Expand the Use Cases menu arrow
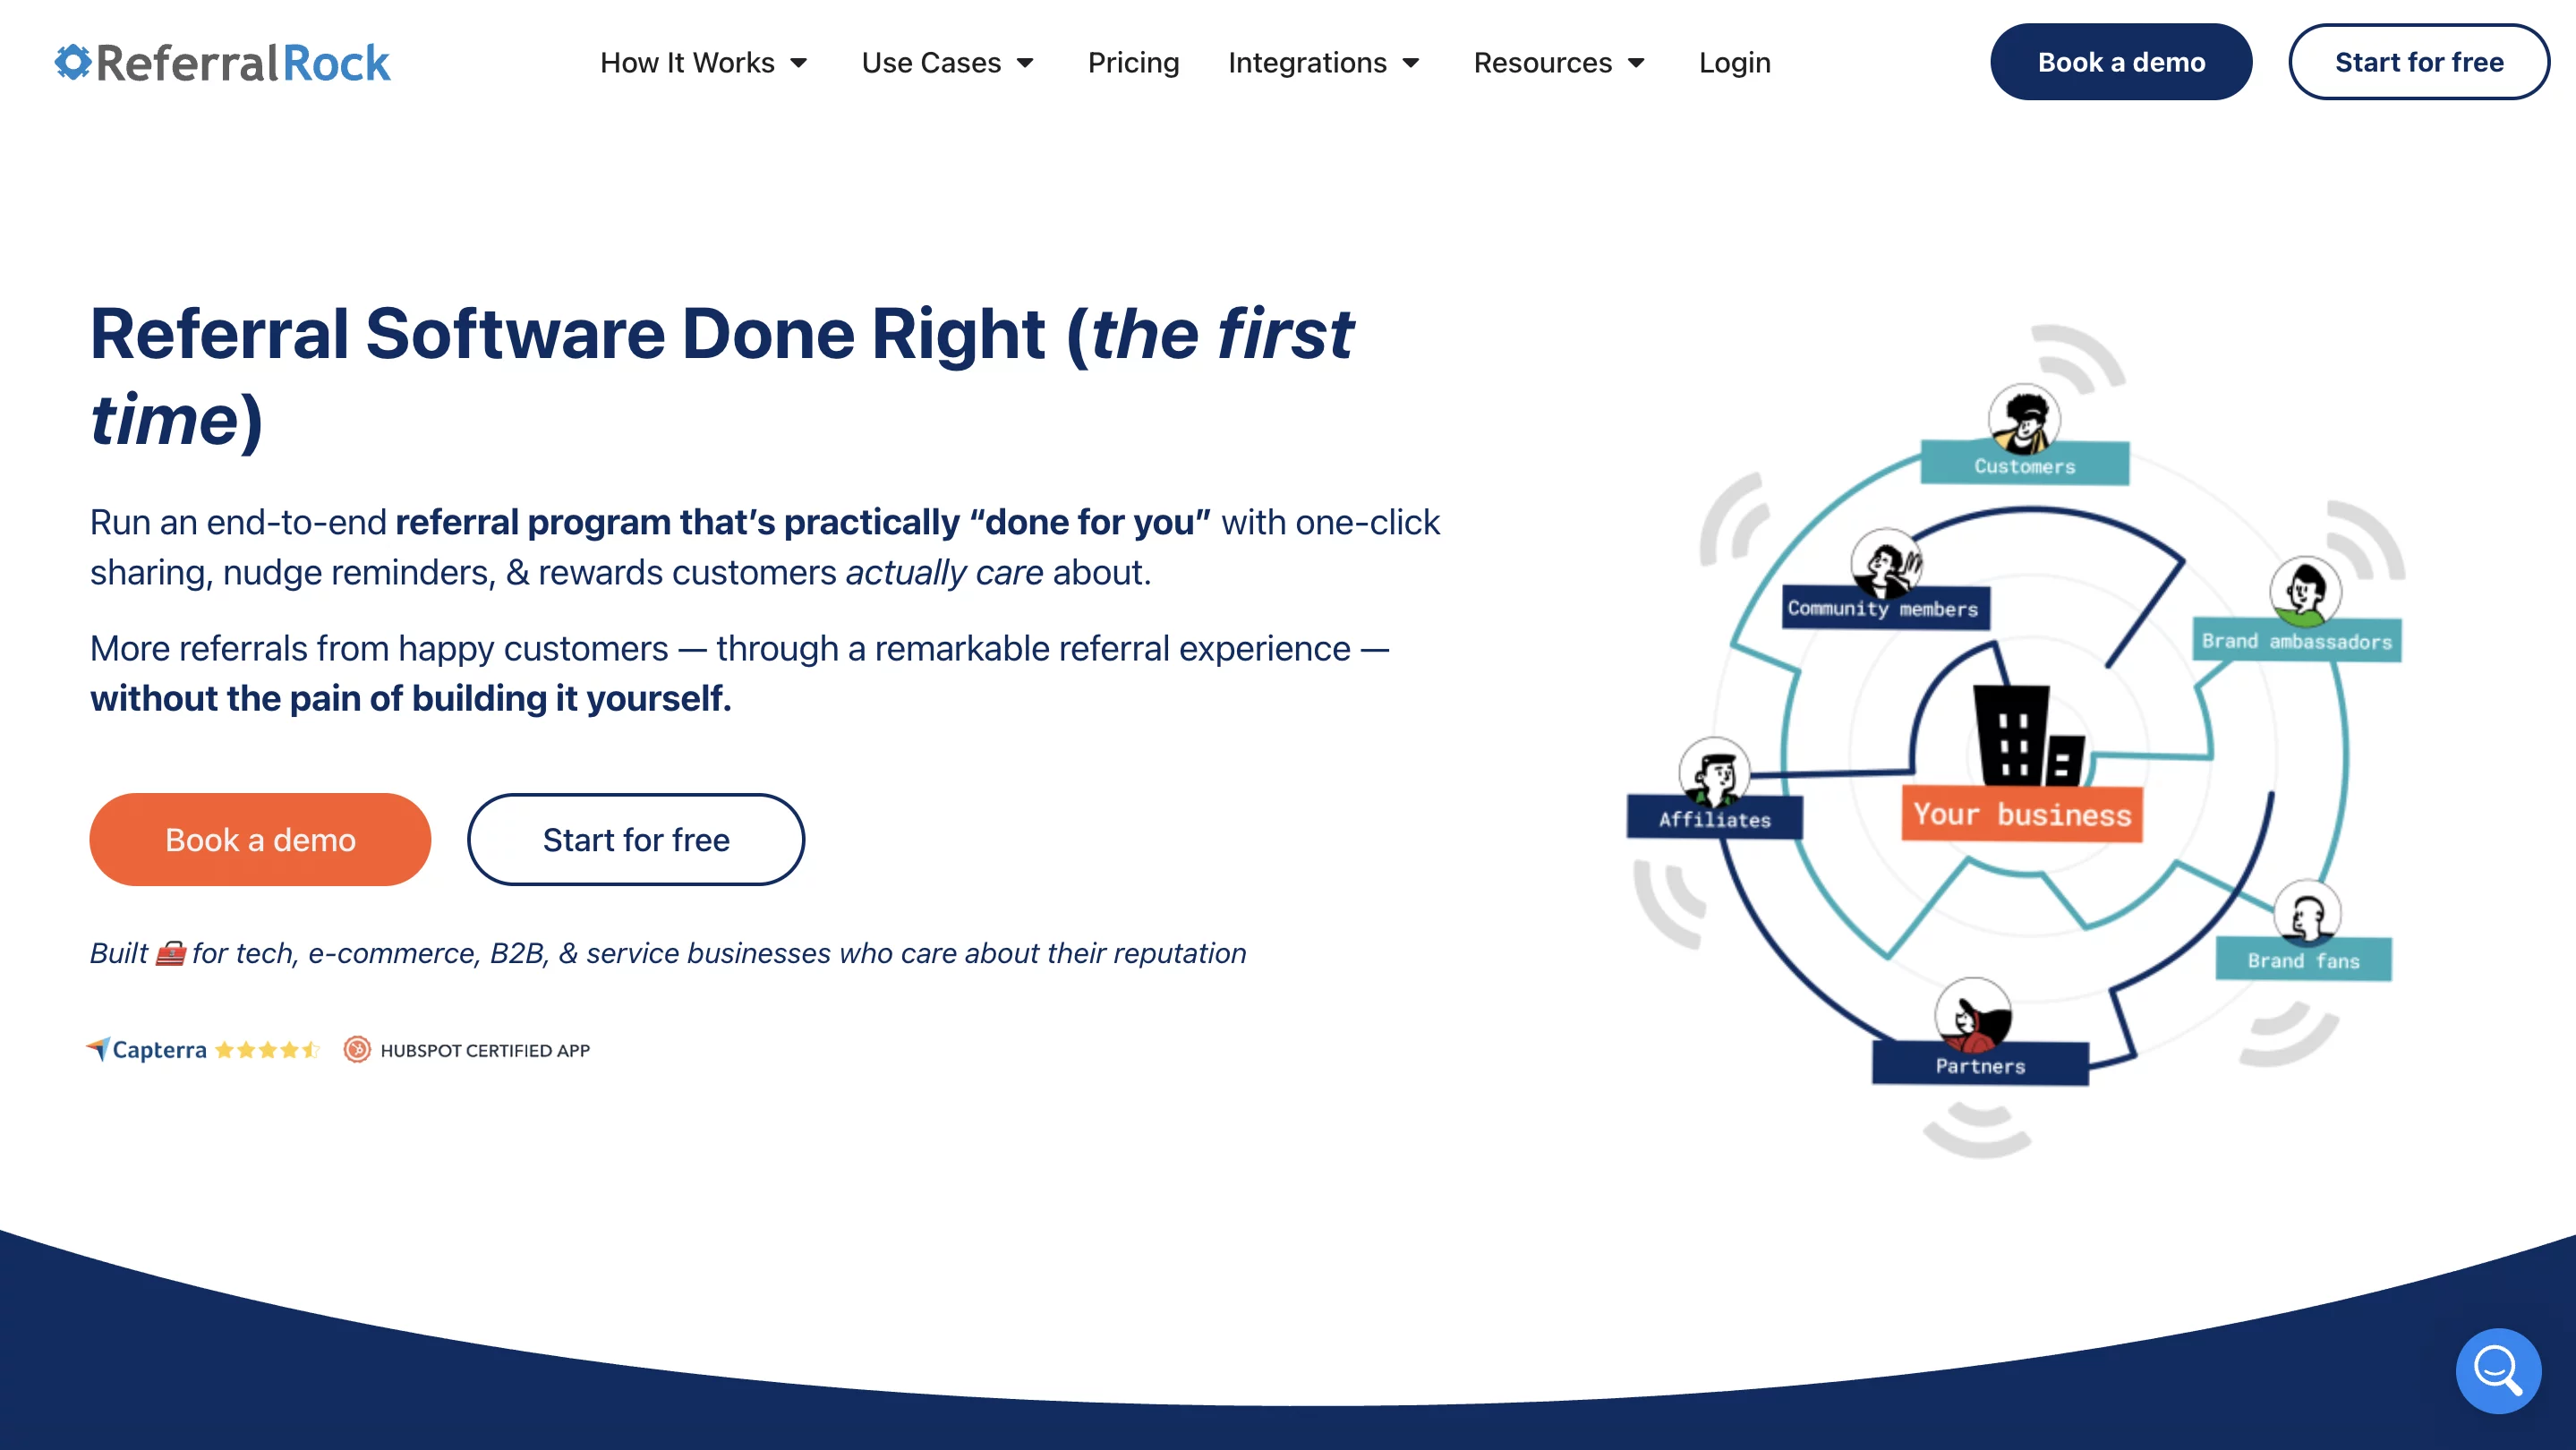Screen dimensions: 2576x1450 point(1024,62)
